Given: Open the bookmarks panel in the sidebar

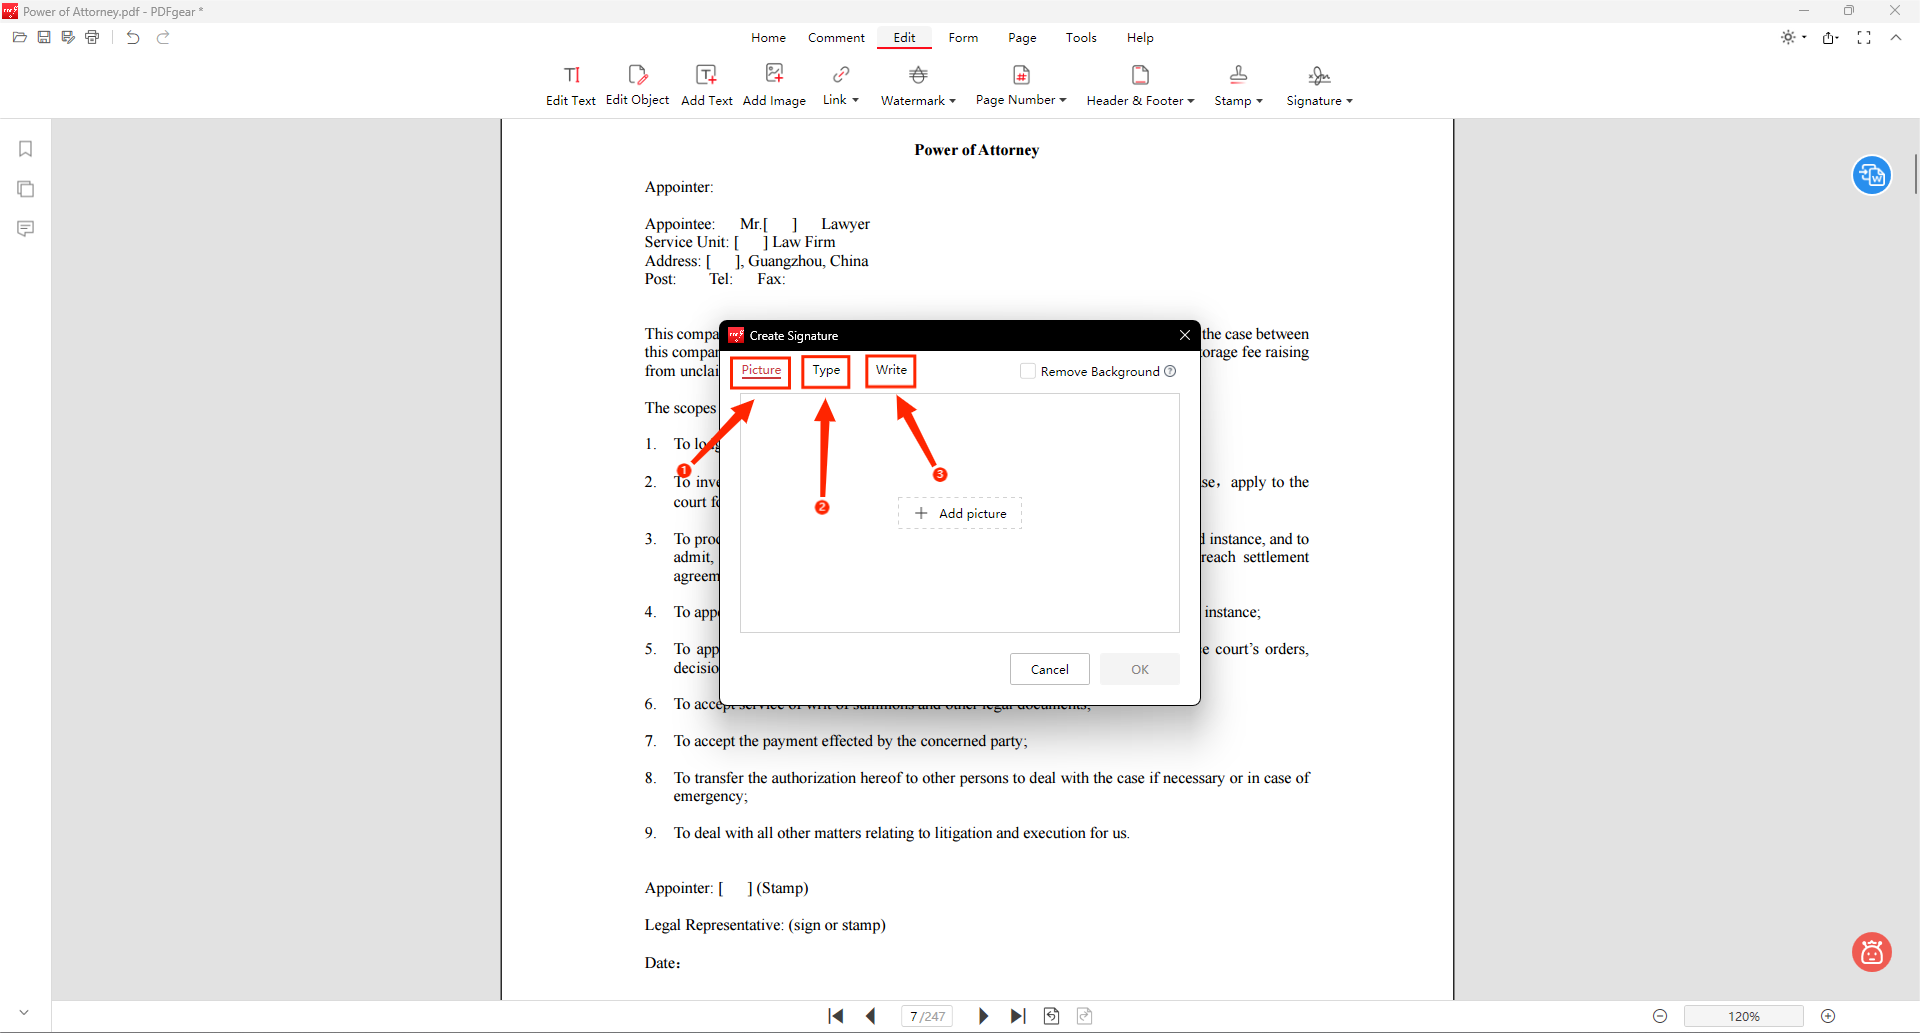Looking at the screenshot, I should (x=25, y=148).
